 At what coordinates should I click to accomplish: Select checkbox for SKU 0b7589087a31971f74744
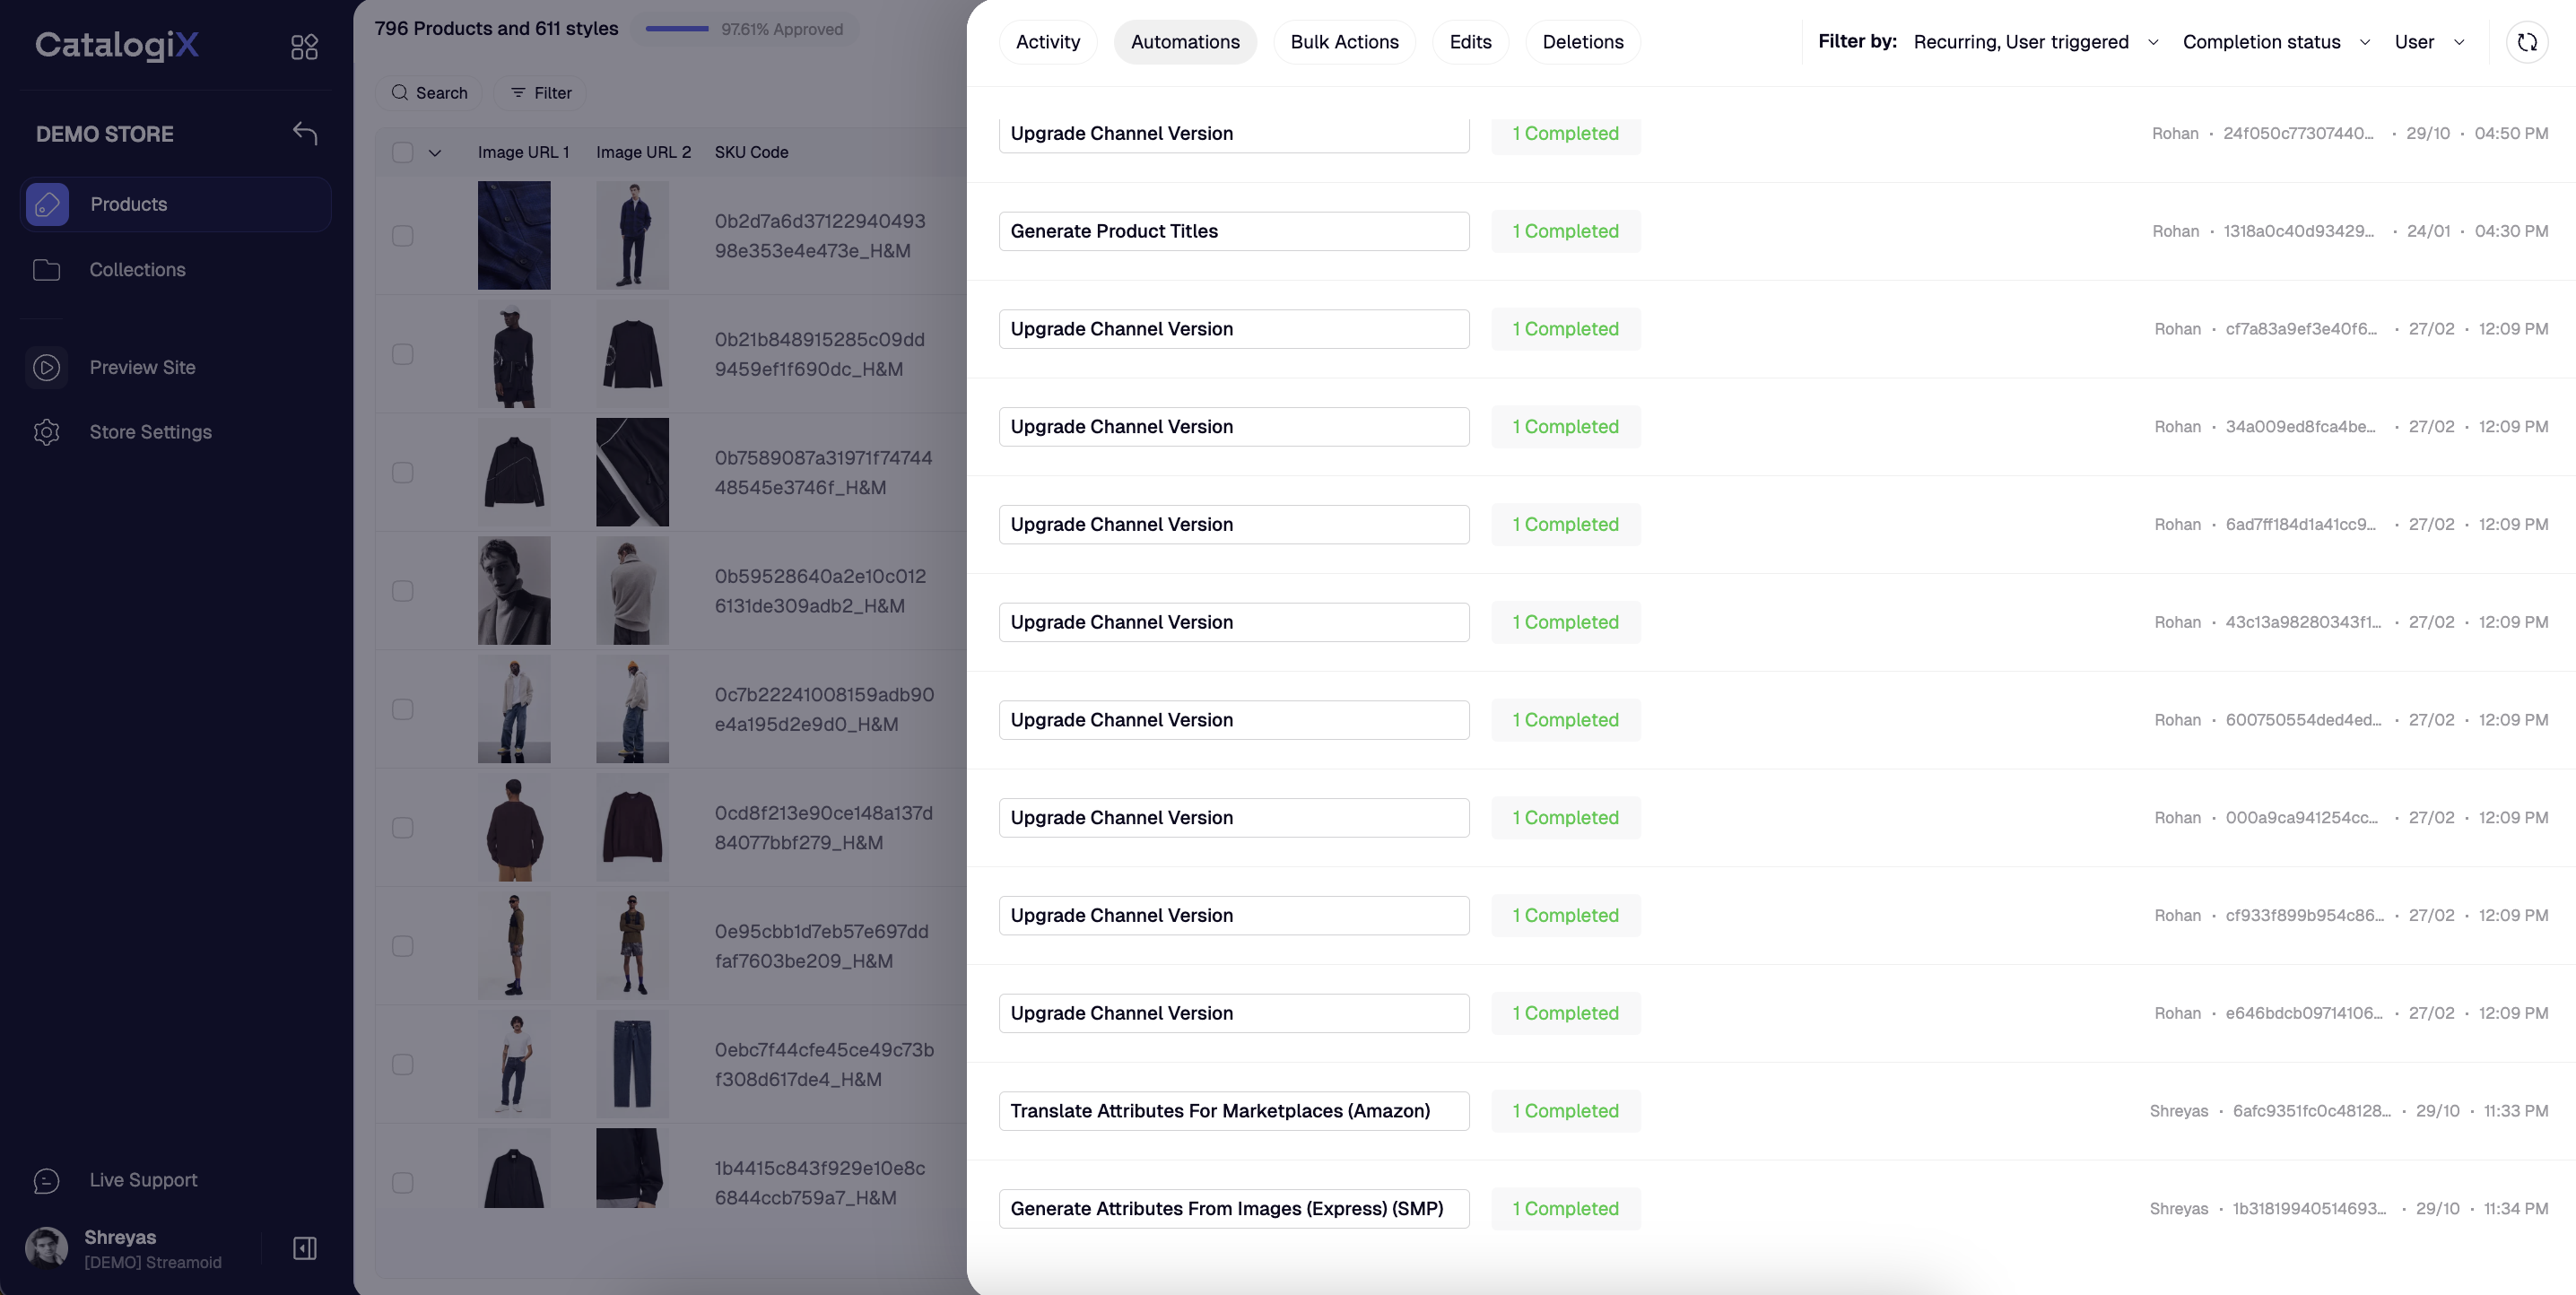(x=402, y=472)
